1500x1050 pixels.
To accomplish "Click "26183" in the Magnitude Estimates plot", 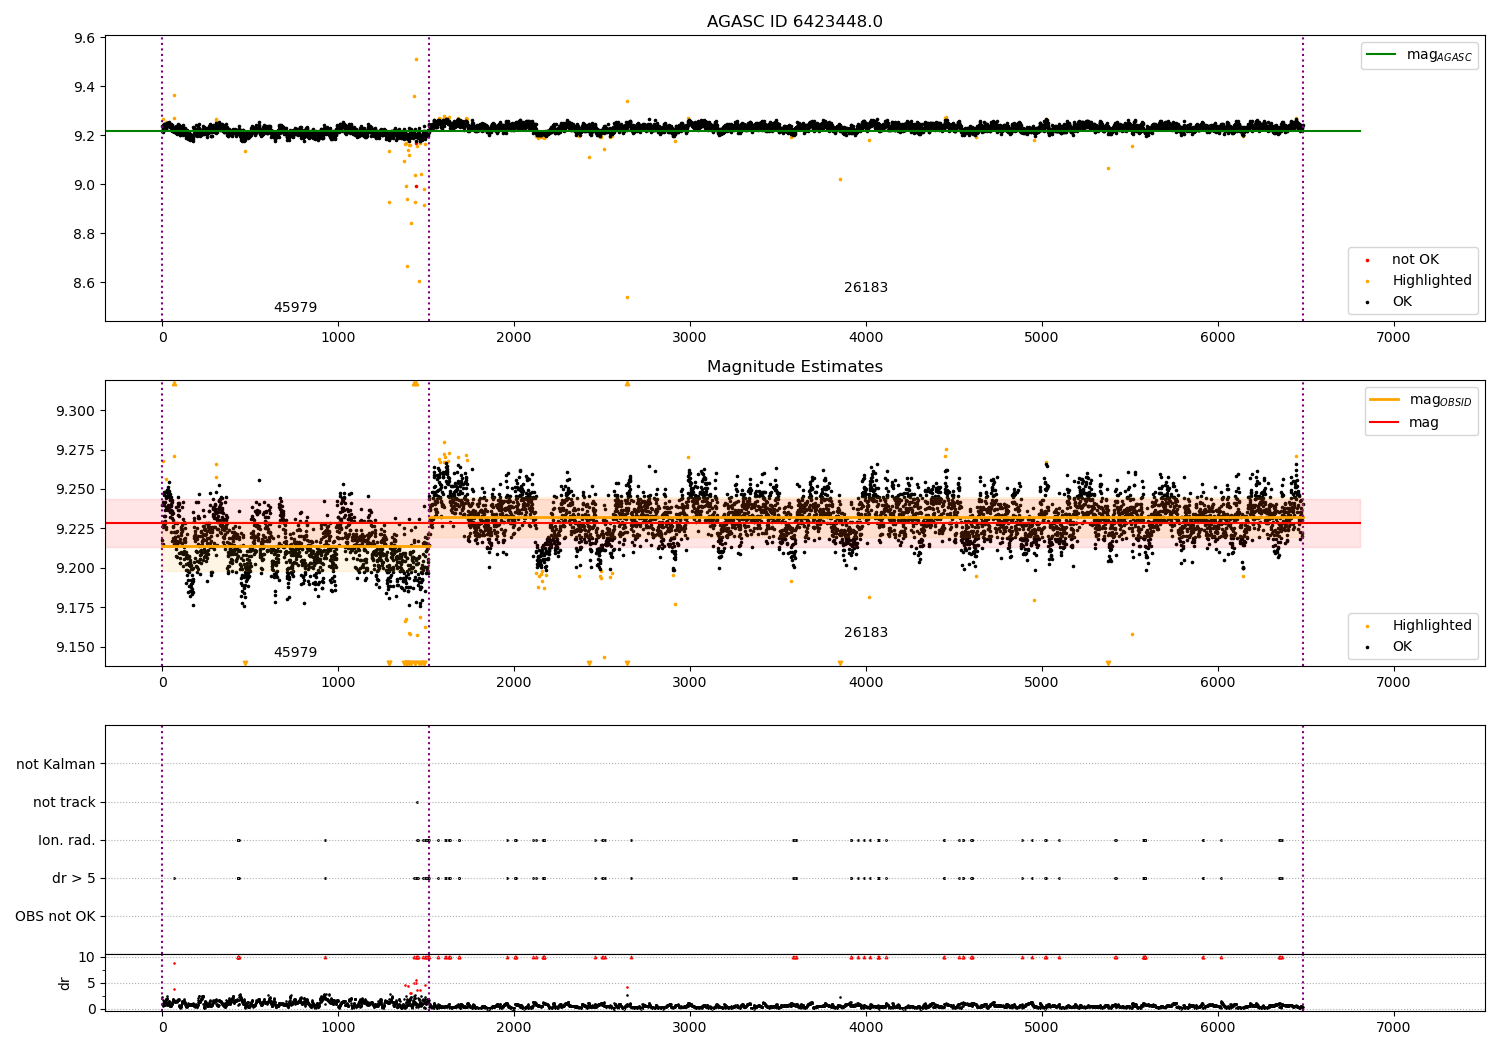I will click(x=866, y=633).
